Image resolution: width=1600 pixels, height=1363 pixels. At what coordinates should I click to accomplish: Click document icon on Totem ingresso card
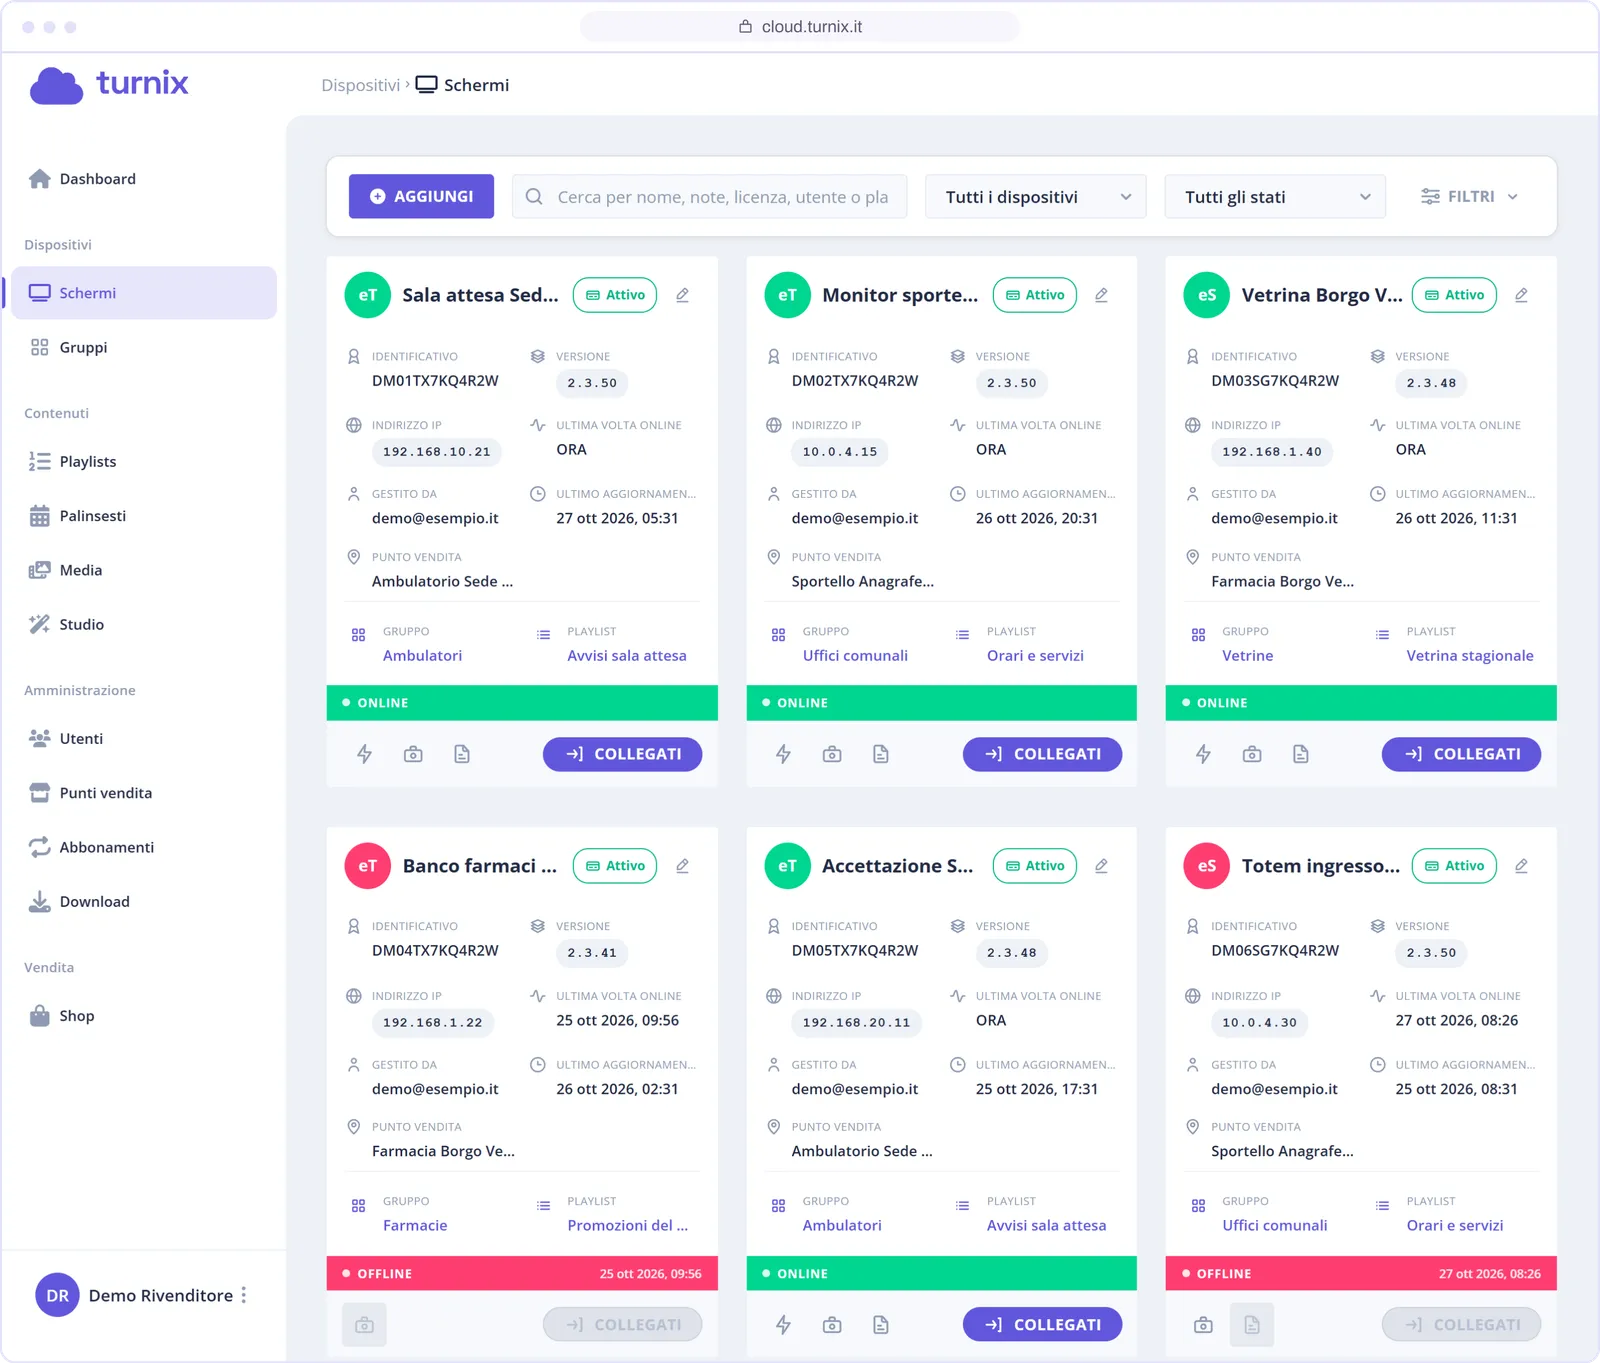pyautogui.click(x=1252, y=1325)
